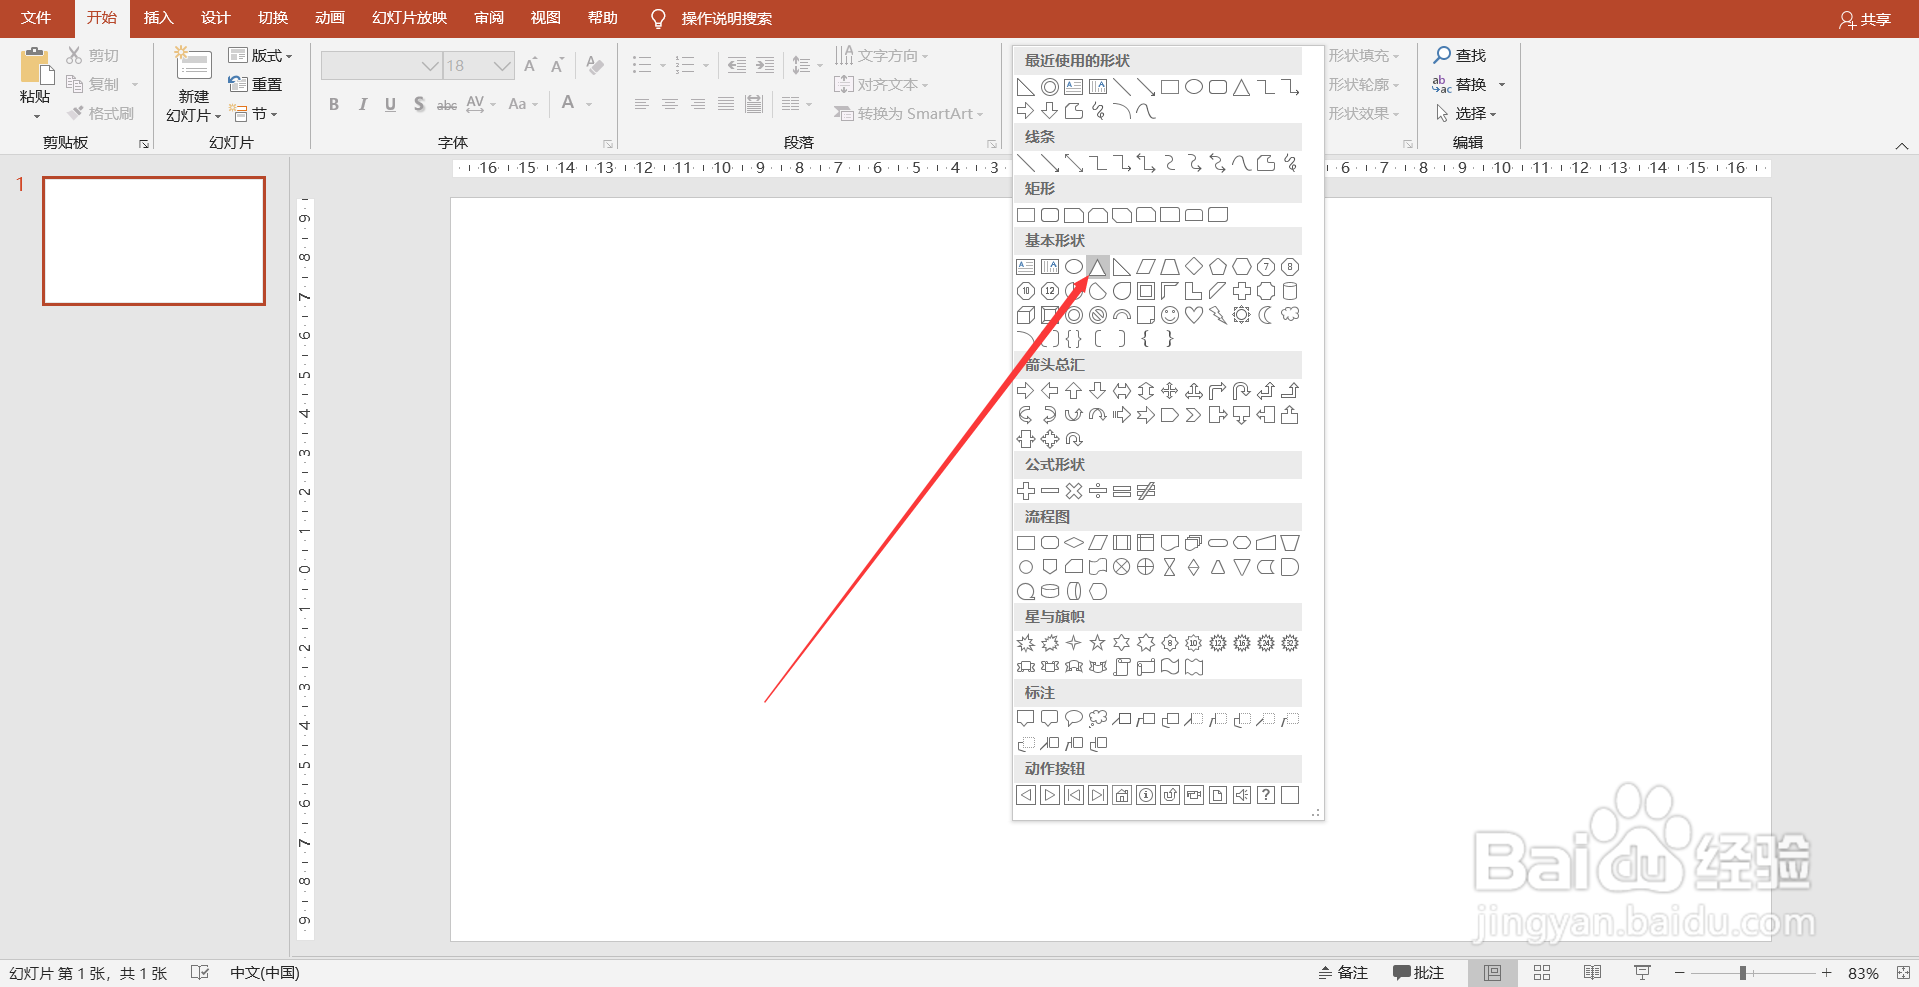
Task: Click the zoom slider handle
Action: click(x=1742, y=973)
